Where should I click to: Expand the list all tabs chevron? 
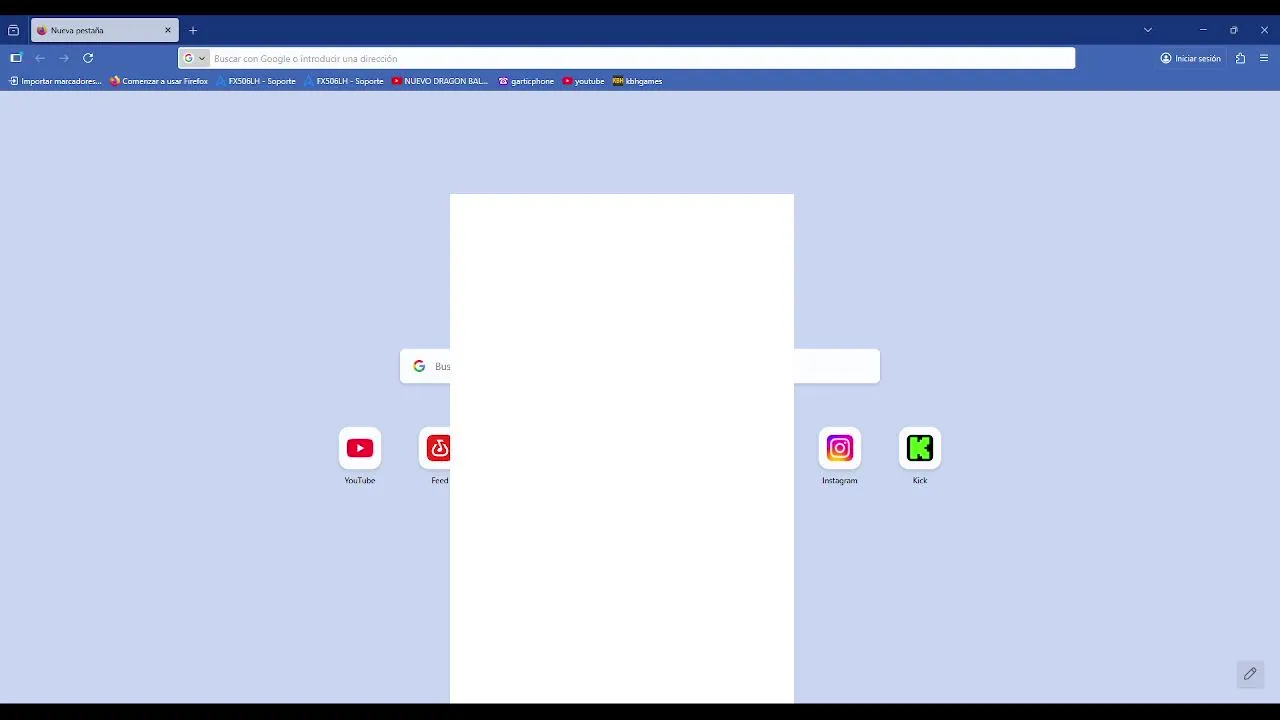pos(1148,30)
